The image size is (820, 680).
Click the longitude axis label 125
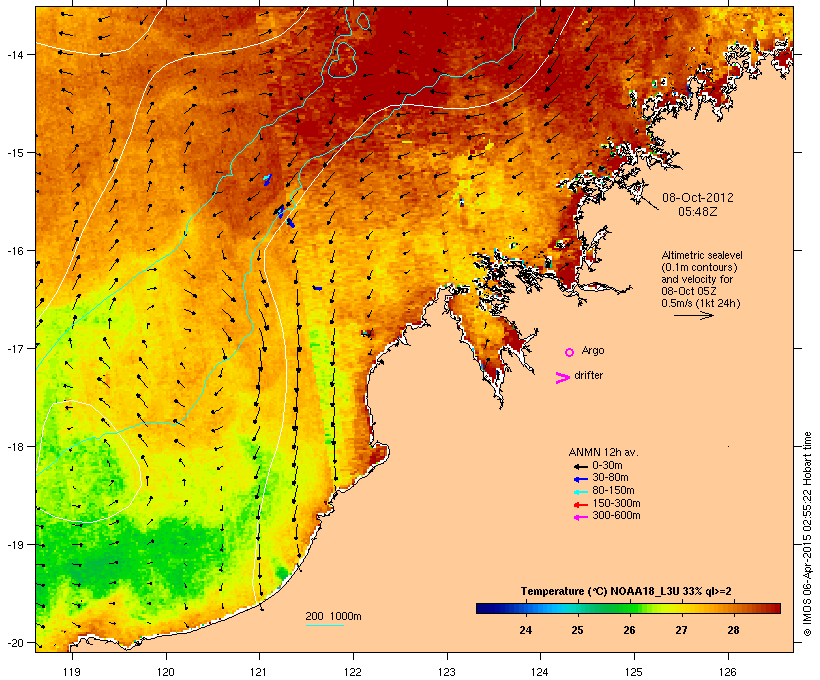(634, 672)
